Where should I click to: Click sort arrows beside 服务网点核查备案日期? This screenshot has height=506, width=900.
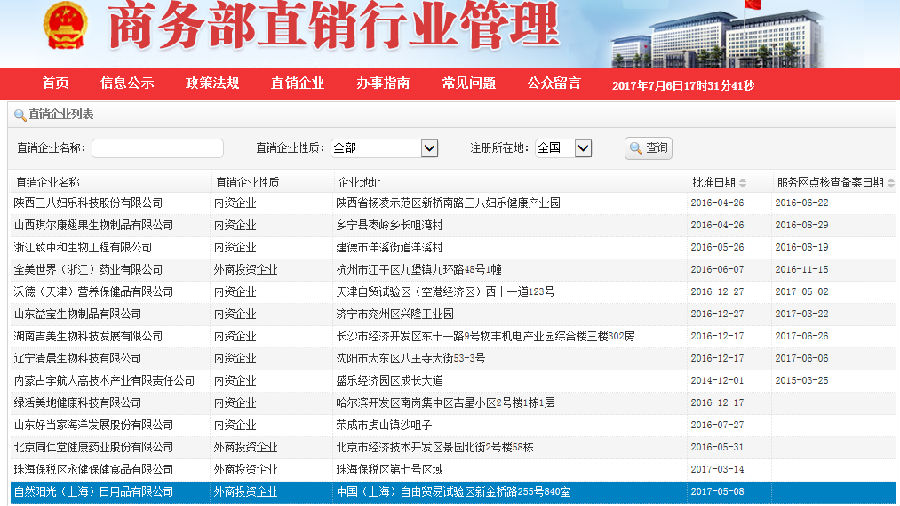tap(890, 182)
